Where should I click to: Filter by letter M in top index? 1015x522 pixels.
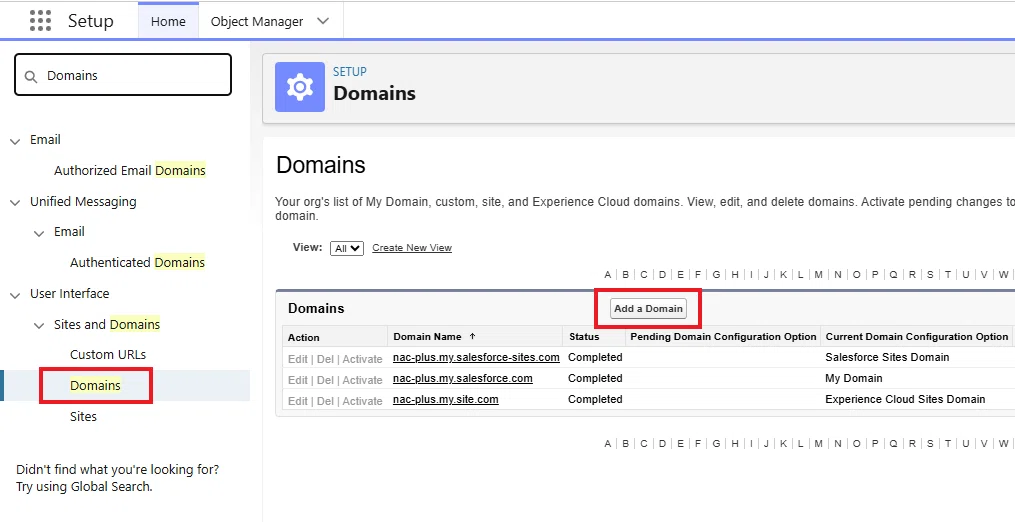[818, 275]
